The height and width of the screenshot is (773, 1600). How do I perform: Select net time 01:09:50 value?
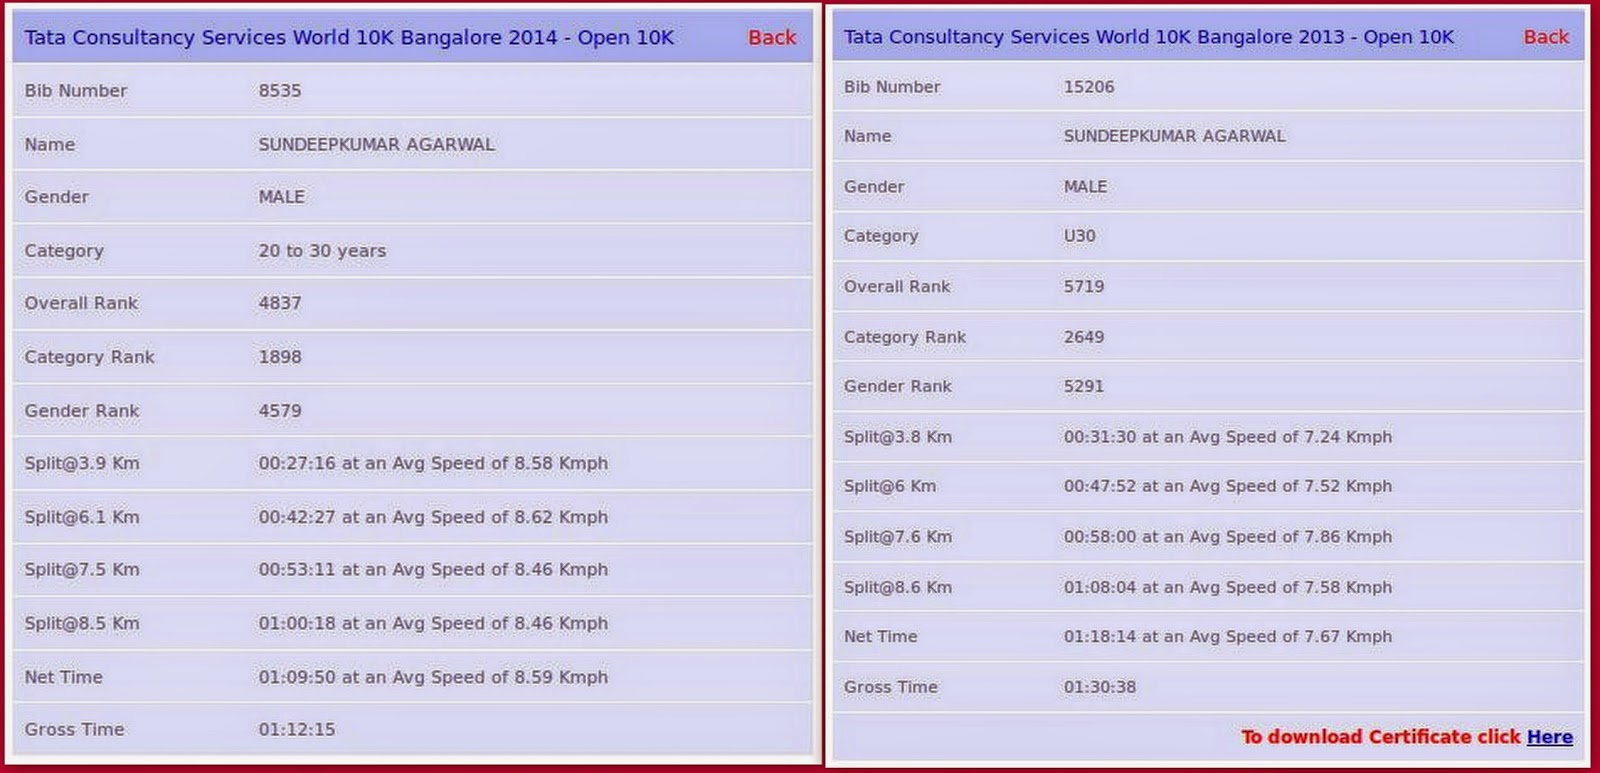[x=297, y=677]
